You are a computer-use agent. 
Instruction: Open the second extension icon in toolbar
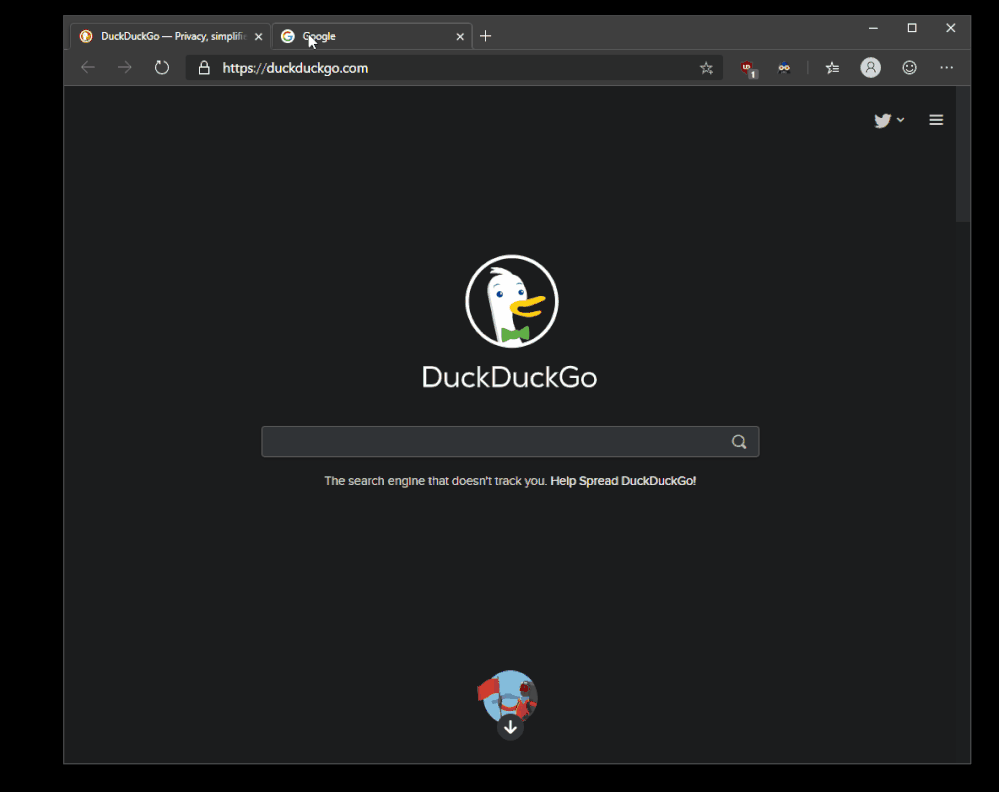[784, 68]
